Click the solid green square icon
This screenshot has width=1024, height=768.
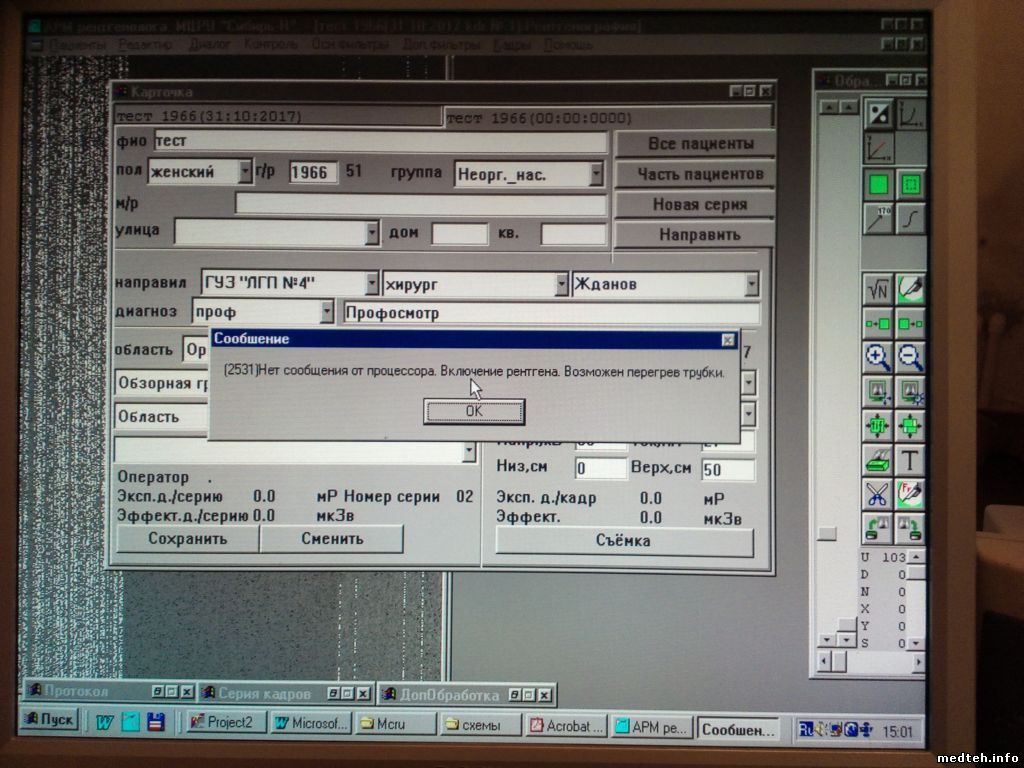(x=879, y=185)
